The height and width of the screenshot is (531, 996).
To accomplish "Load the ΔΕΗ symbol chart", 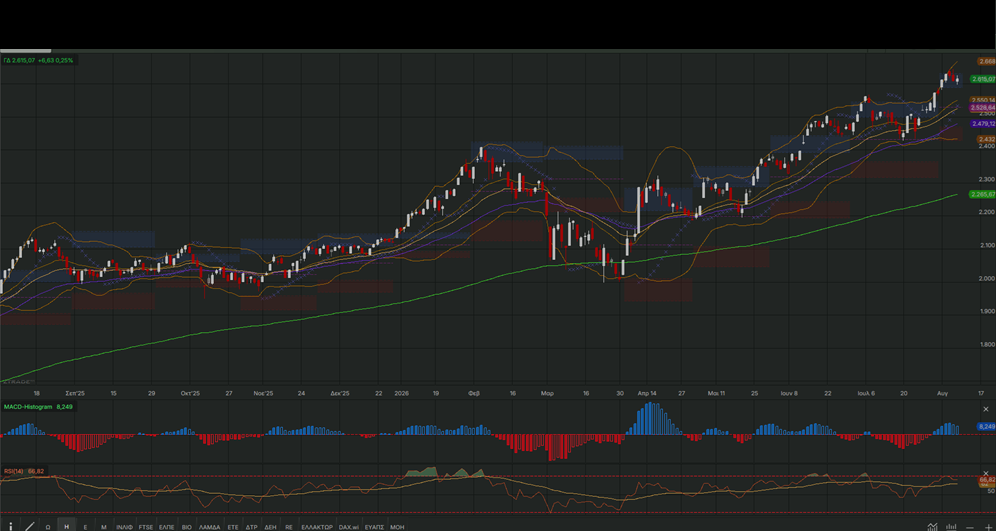I will 271,527.
